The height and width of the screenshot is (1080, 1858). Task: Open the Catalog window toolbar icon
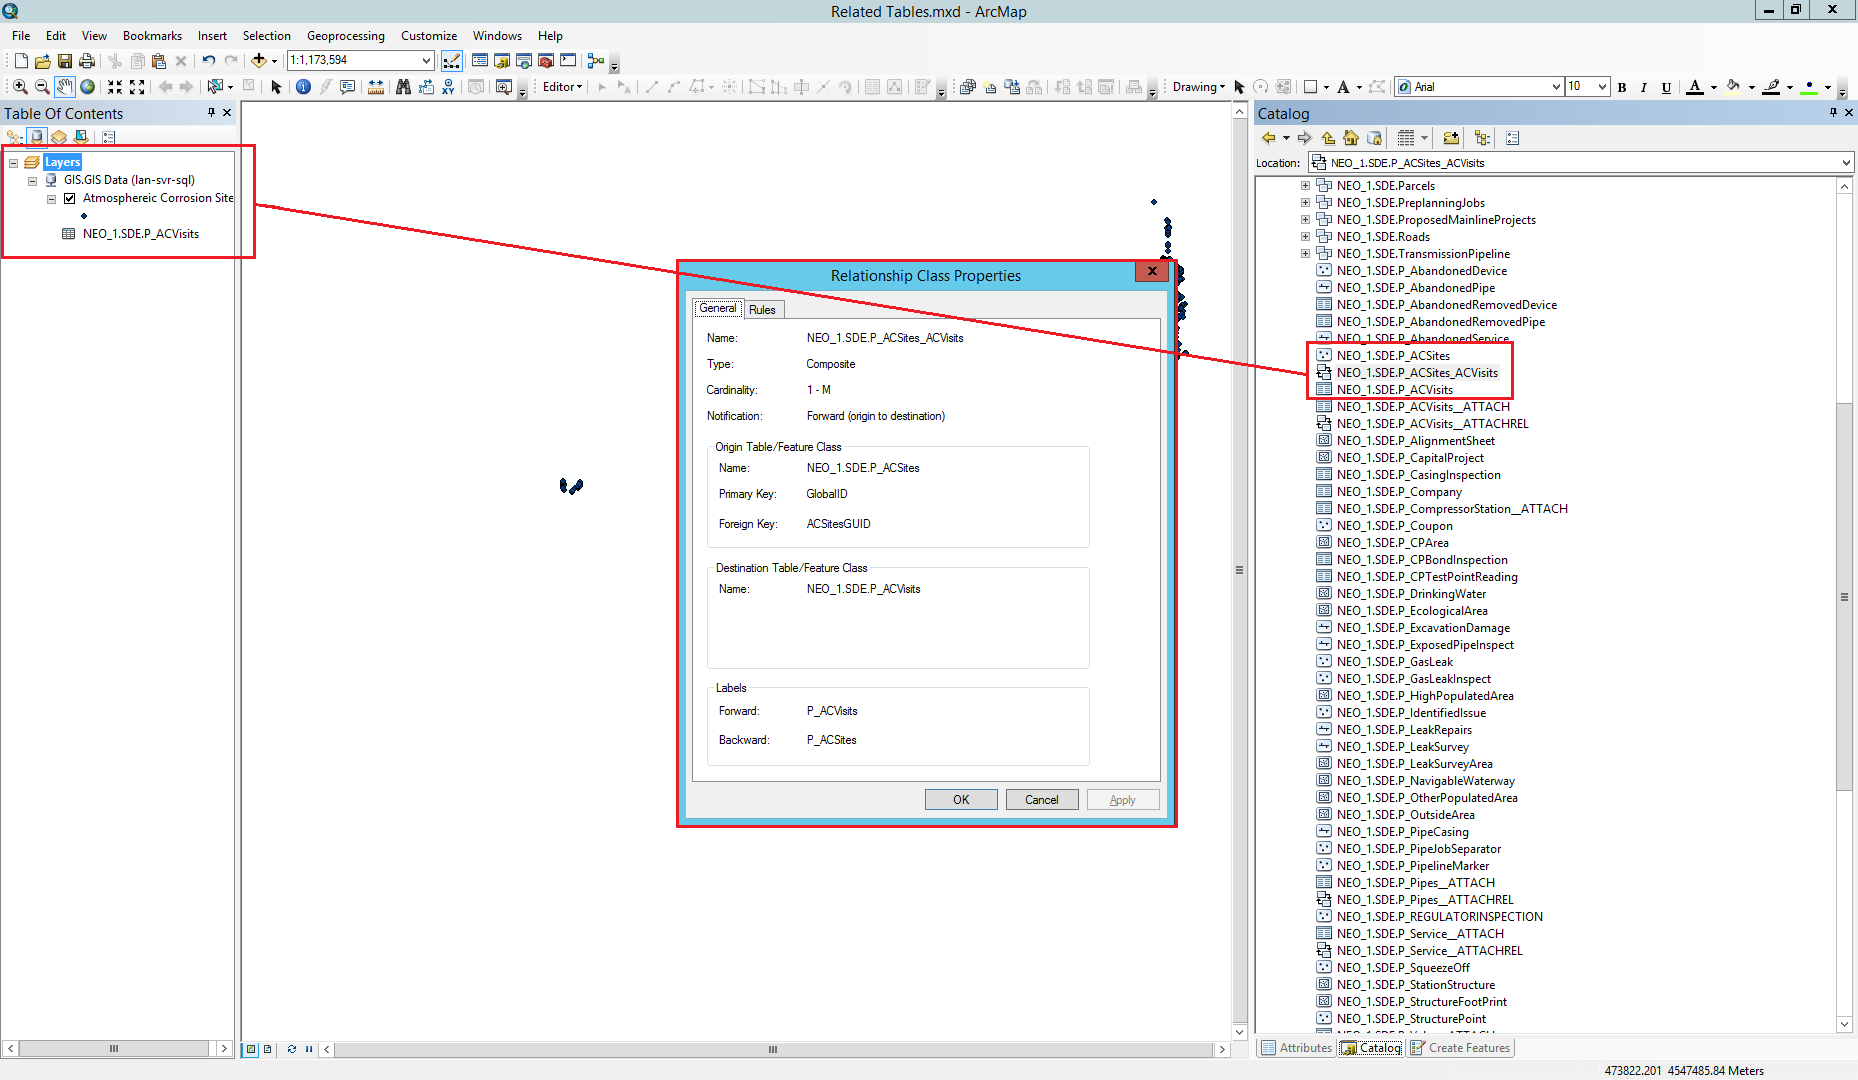click(x=502, y=61)
